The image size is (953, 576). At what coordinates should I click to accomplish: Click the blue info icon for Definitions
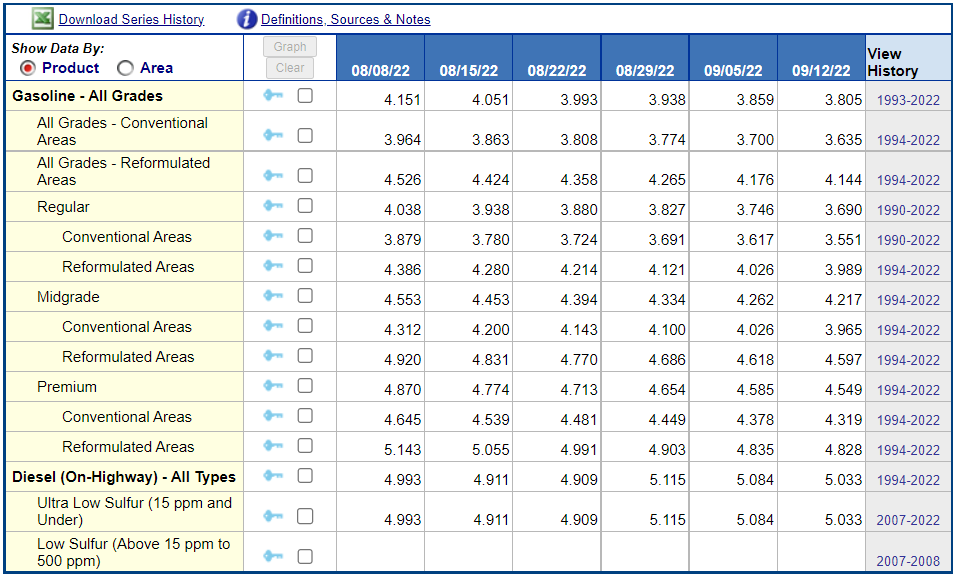tap(246, 19)
